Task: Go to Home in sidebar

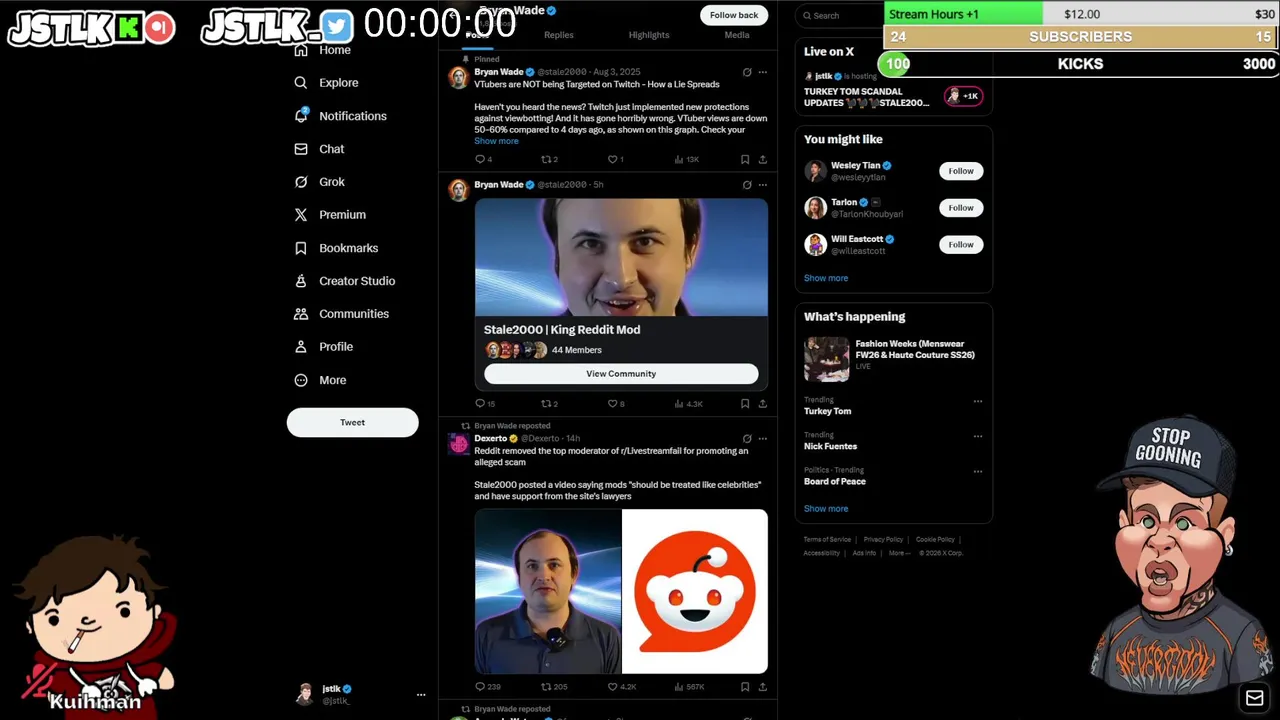Action: [322, 50]
